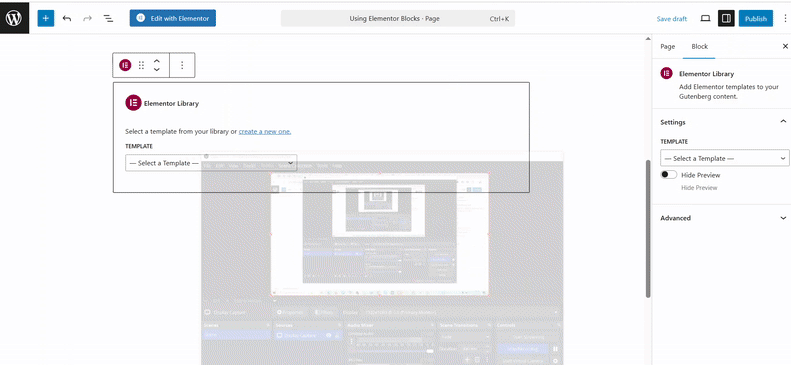Undo the last change

pos(67,19)
